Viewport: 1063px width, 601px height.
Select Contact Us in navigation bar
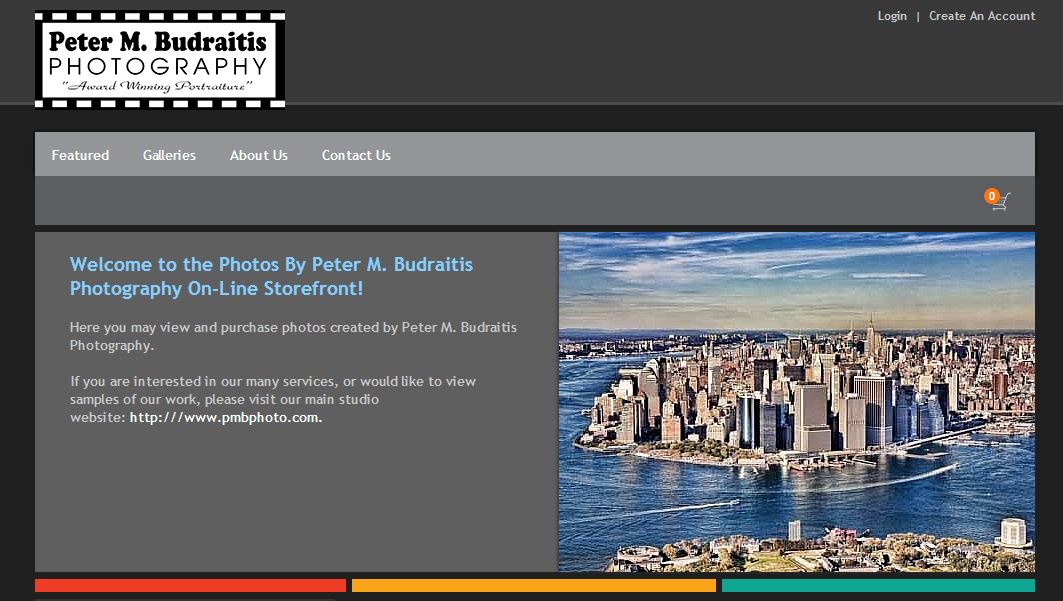(x=356, y=155)
